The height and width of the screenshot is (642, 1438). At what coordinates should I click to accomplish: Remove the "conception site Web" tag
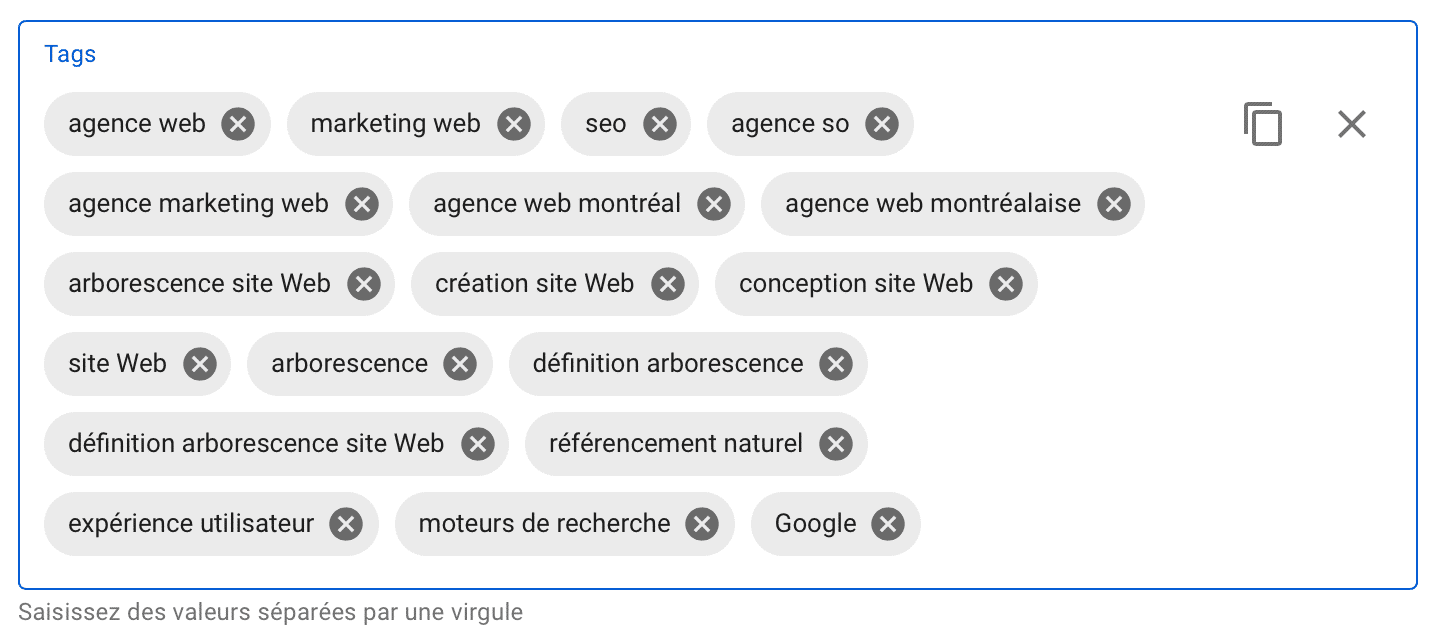tap(1005, 284)
